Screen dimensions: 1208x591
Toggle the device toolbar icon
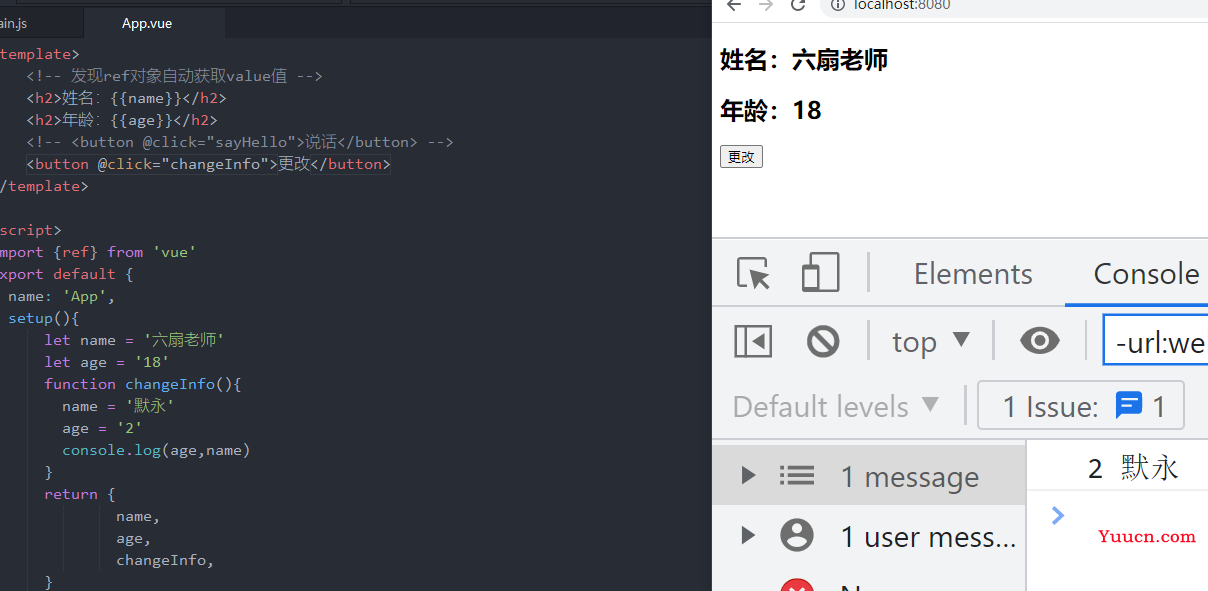pyautogui.click(x=820, y=273)
